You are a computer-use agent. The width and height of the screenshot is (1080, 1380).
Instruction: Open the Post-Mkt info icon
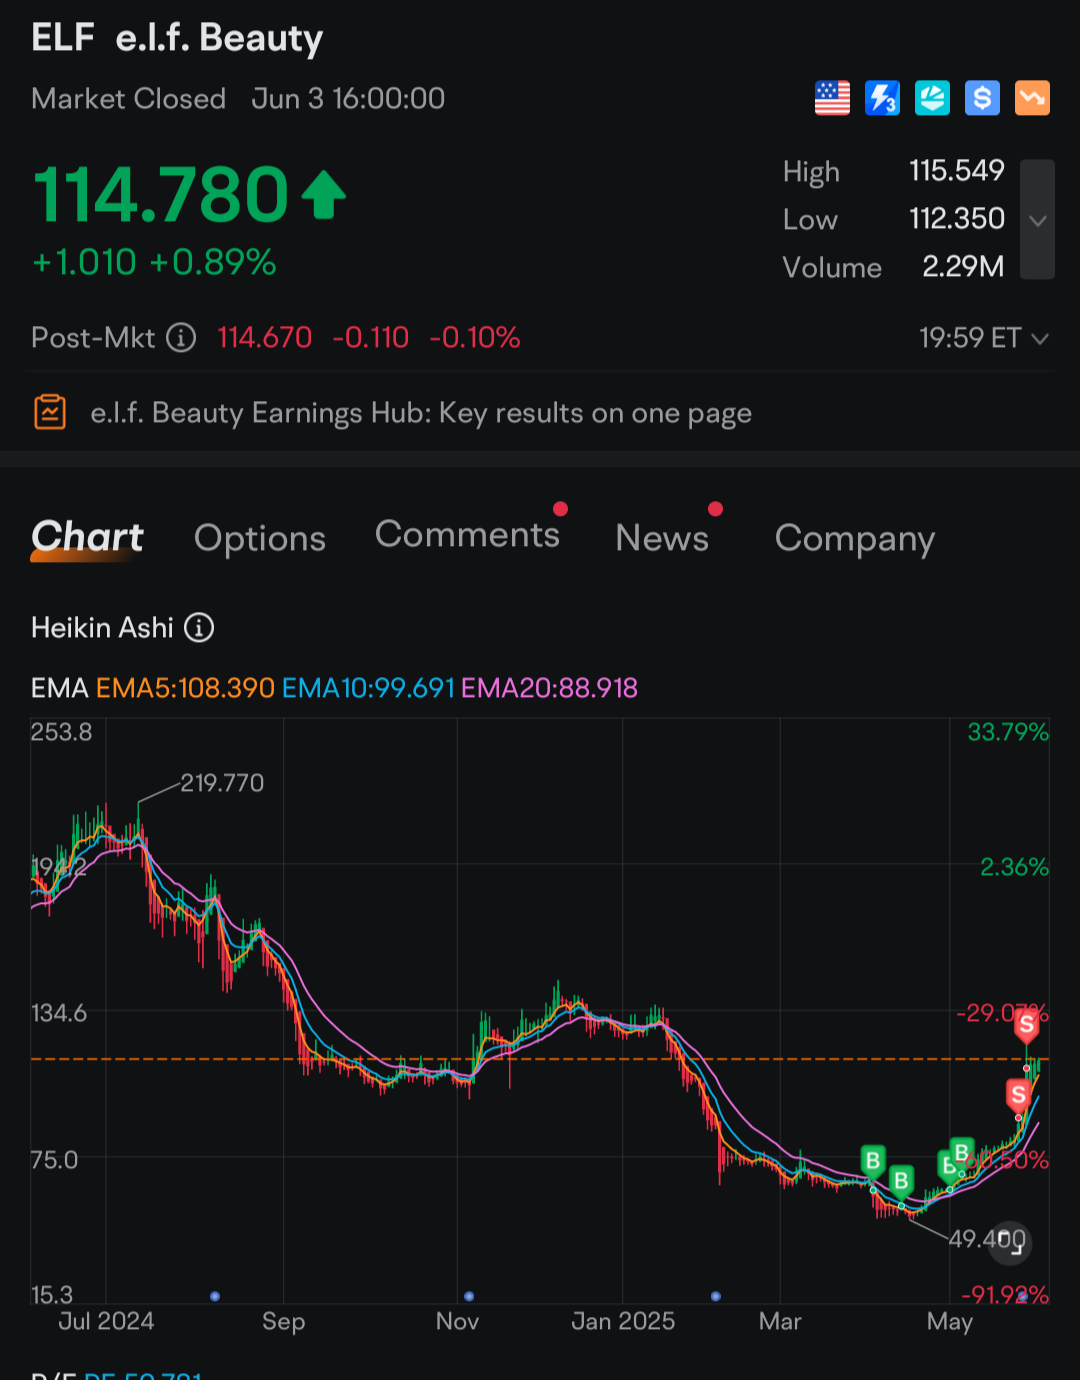click(x=181, y=338)
